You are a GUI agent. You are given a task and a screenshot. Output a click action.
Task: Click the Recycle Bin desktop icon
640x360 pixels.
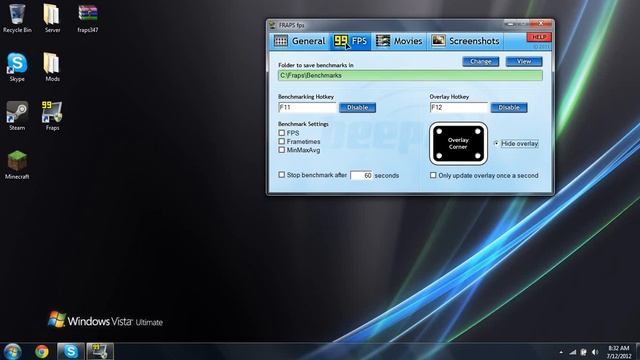pyautogui.click(x=17, y=18)
